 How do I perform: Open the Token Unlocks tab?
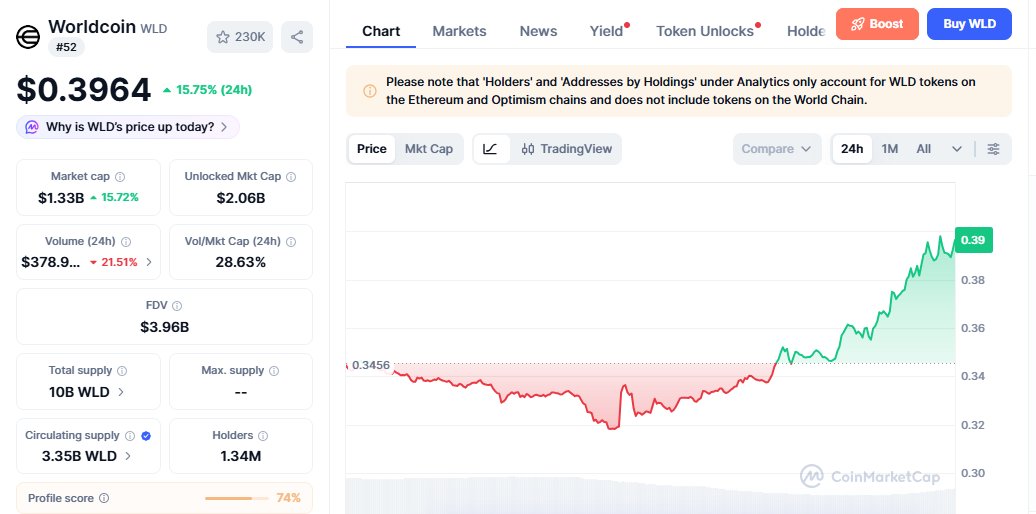point(705,31)
